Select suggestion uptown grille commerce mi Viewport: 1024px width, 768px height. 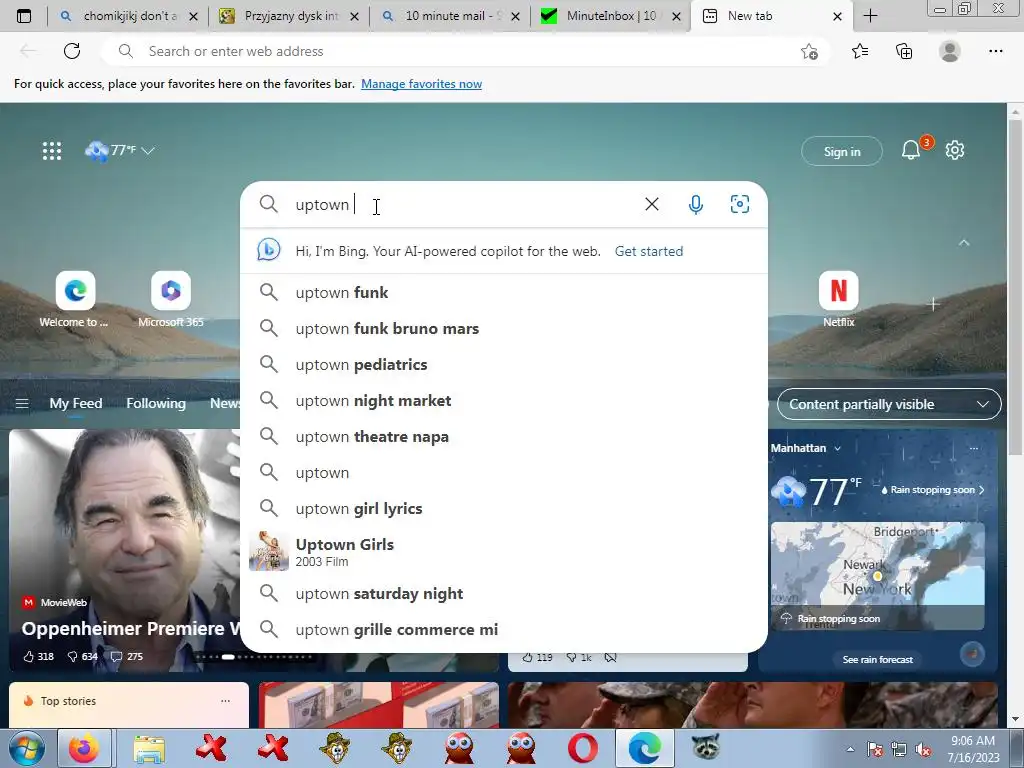(x=504, y=629)
